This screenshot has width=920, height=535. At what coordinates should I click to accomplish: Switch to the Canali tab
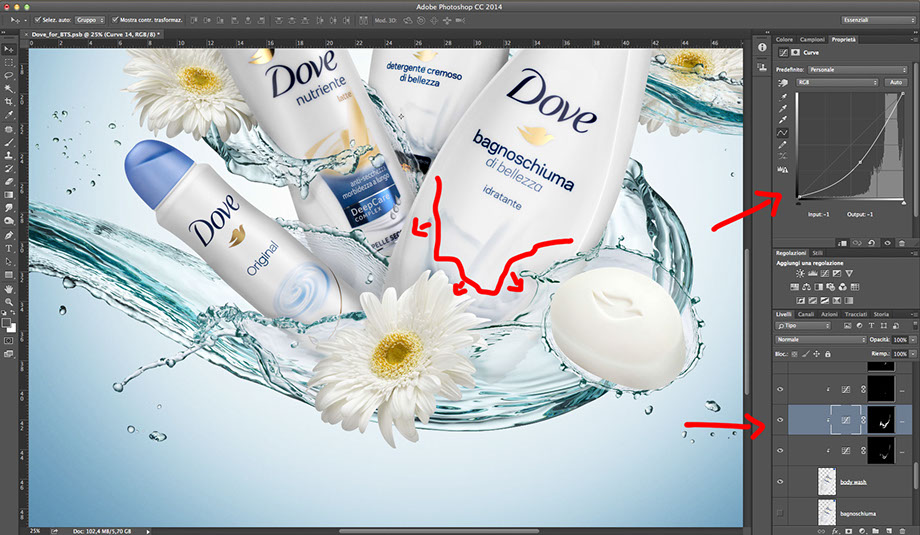coord(806,314)
